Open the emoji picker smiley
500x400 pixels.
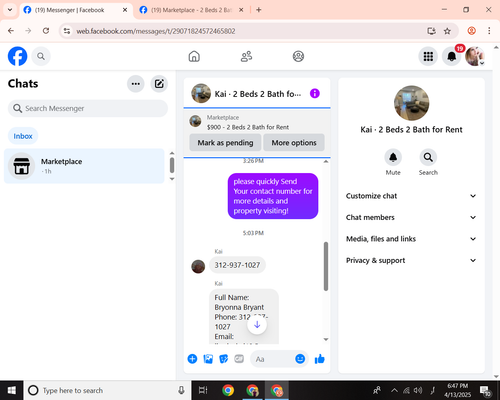[300, 359]
